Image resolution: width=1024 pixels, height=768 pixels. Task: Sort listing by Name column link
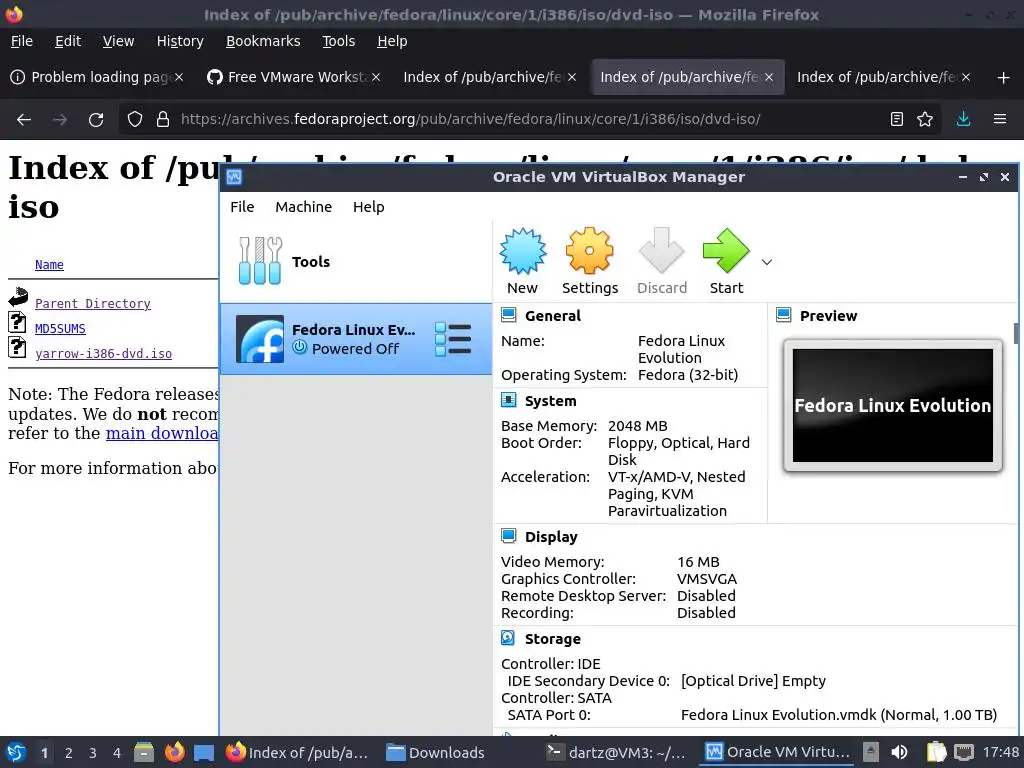point(49,264)
